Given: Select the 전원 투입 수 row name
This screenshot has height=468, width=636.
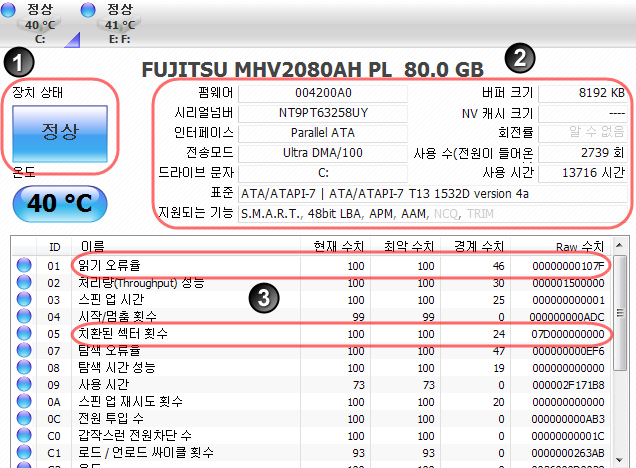Looking at the screenshot, I should (111, 419).
